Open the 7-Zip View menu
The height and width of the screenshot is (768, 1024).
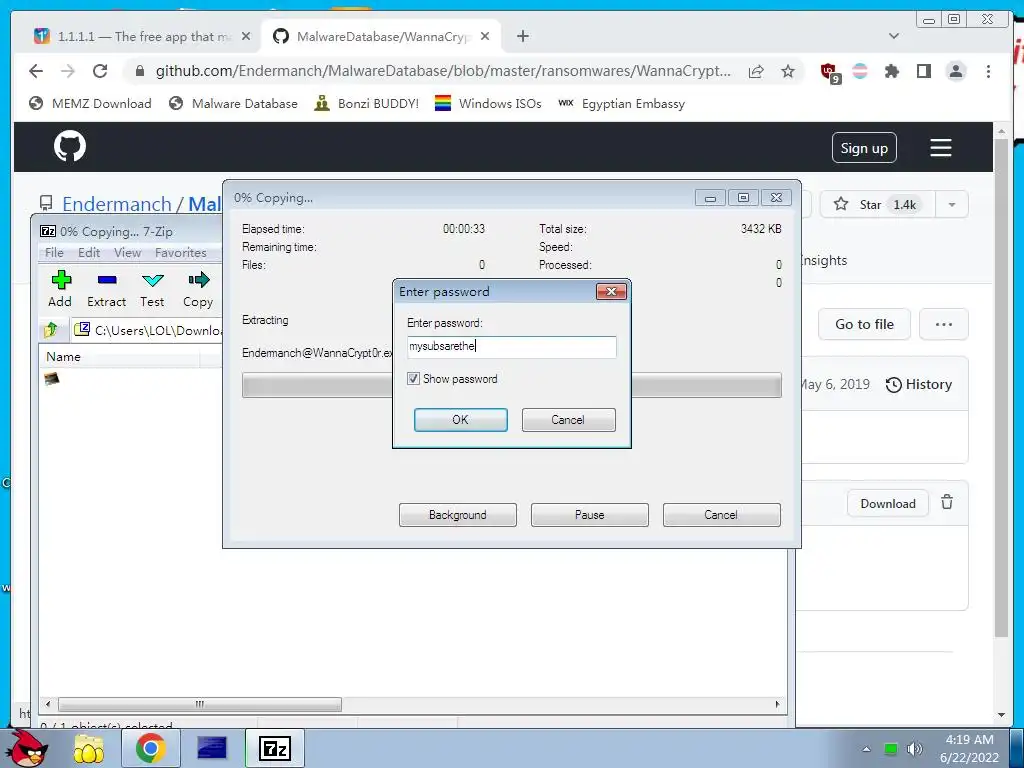pos(127,253)
